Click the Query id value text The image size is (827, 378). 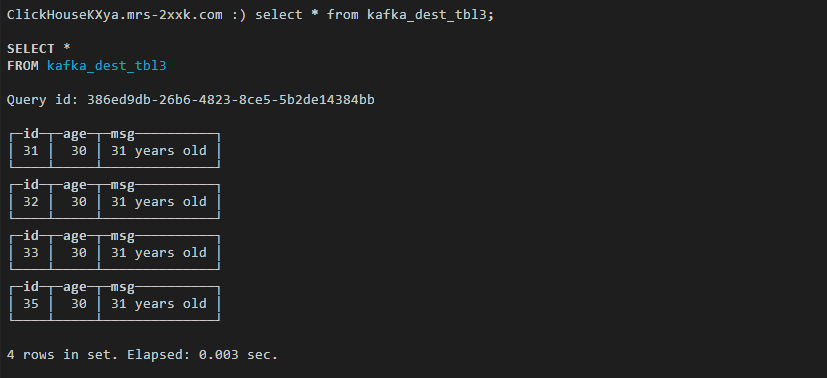point(230,100)
